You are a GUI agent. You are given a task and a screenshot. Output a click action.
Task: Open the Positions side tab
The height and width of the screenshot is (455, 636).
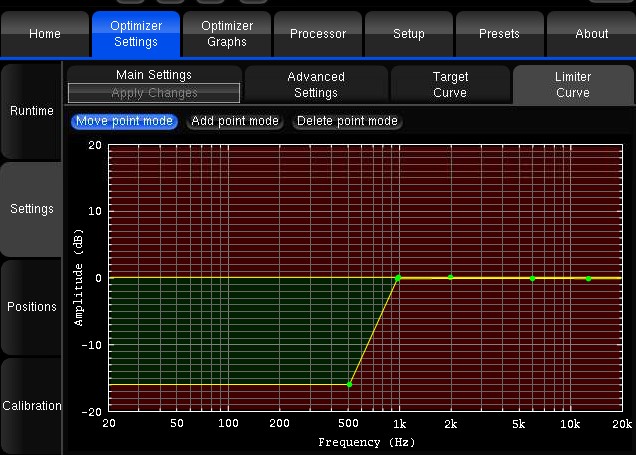click(32, 307)
